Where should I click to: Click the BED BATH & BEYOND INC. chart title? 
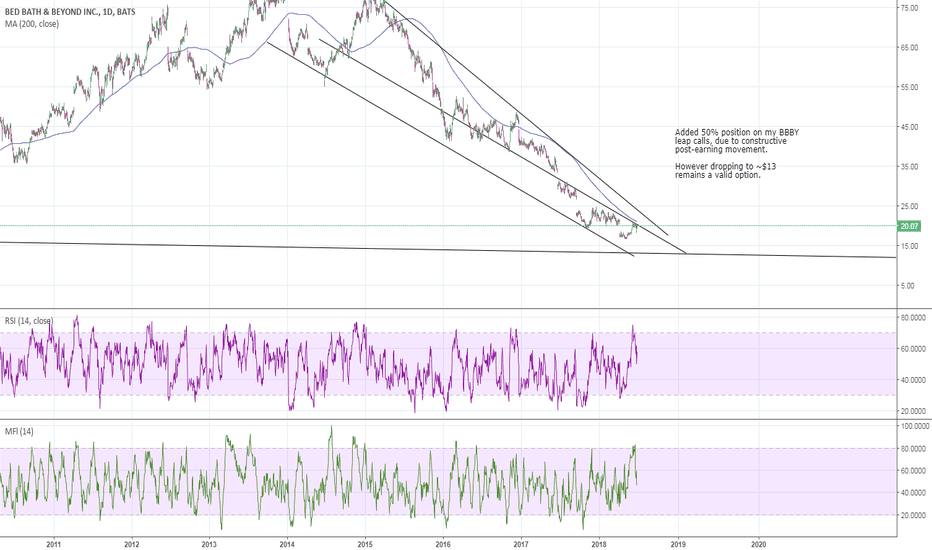pos(70,12)
